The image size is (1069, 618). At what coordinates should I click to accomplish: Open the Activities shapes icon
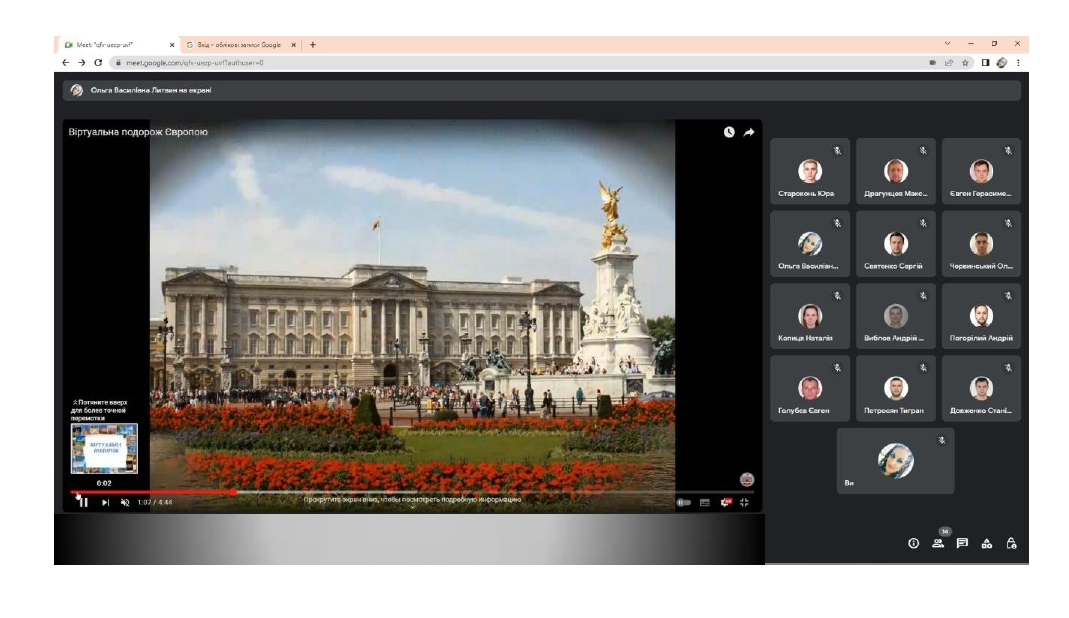[x=987, y=544]
